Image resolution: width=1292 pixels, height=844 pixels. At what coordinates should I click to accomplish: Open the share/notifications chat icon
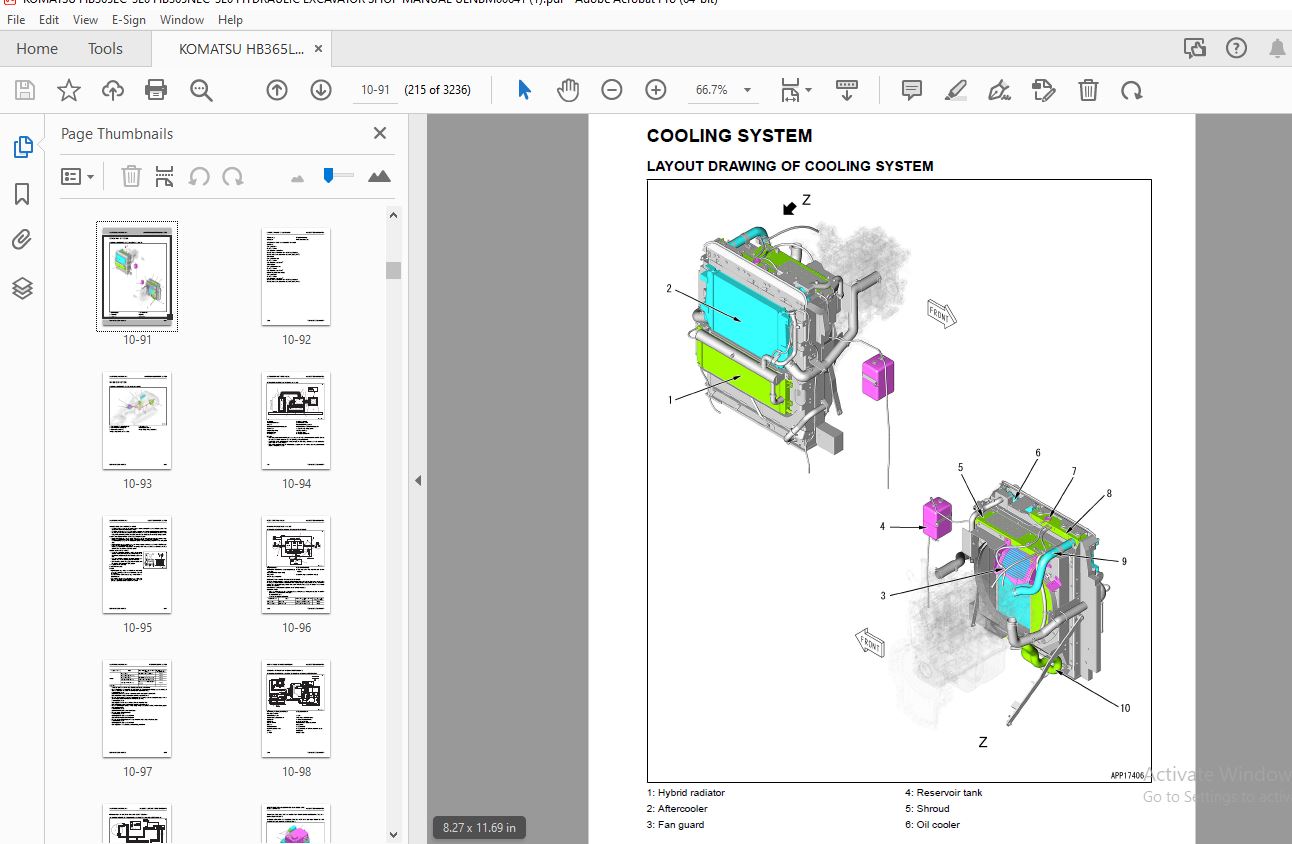click(x=1194, y=48)
